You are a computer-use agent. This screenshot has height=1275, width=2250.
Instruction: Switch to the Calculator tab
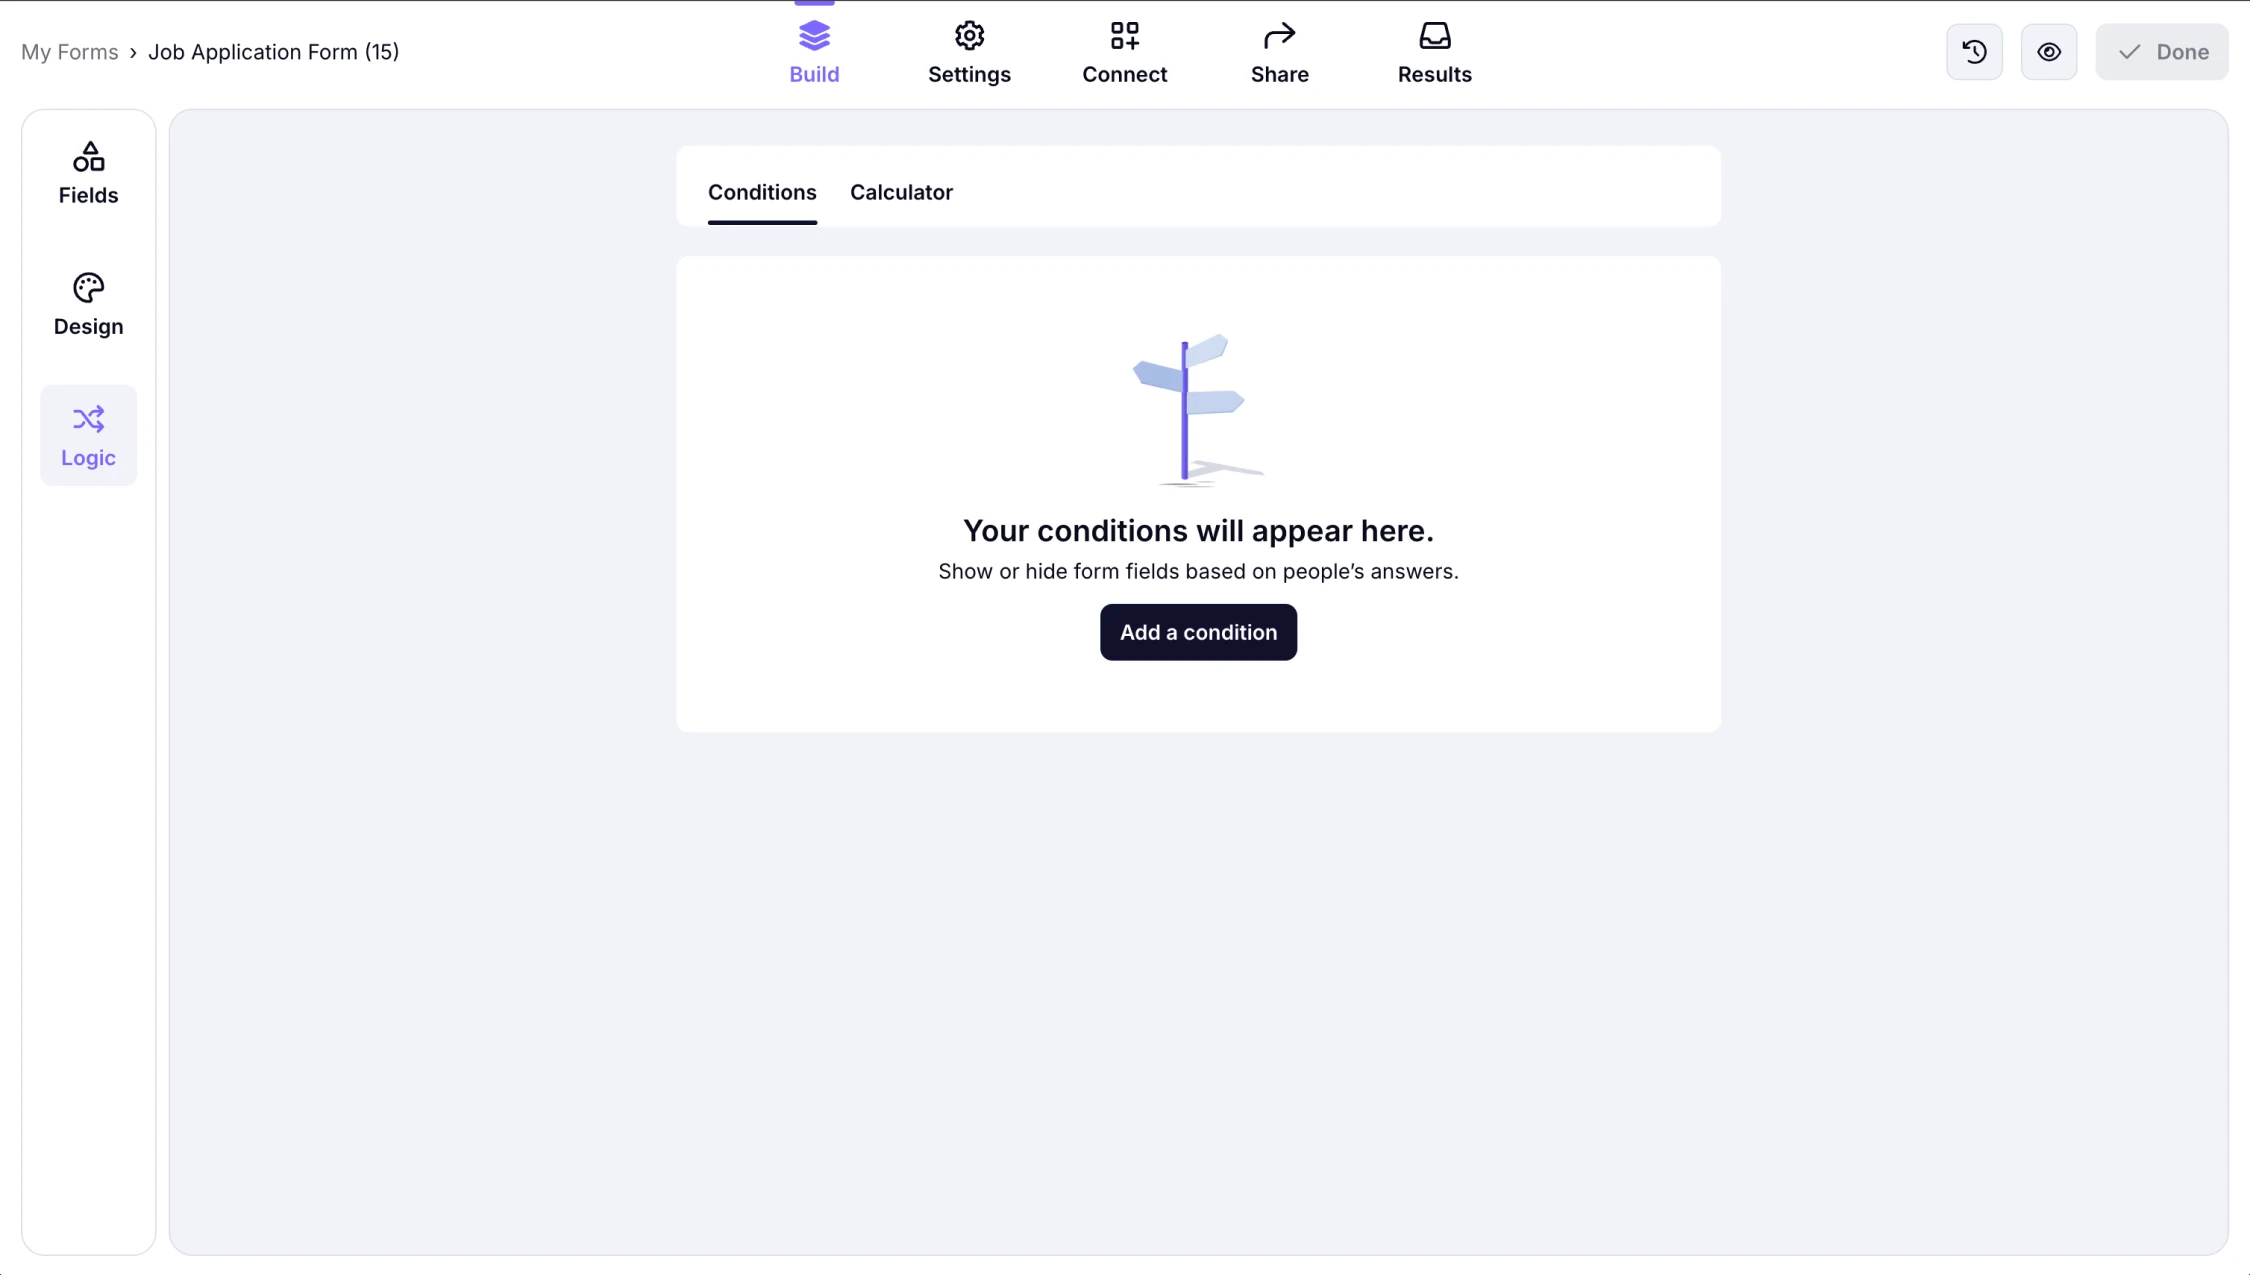coord(900,192)
